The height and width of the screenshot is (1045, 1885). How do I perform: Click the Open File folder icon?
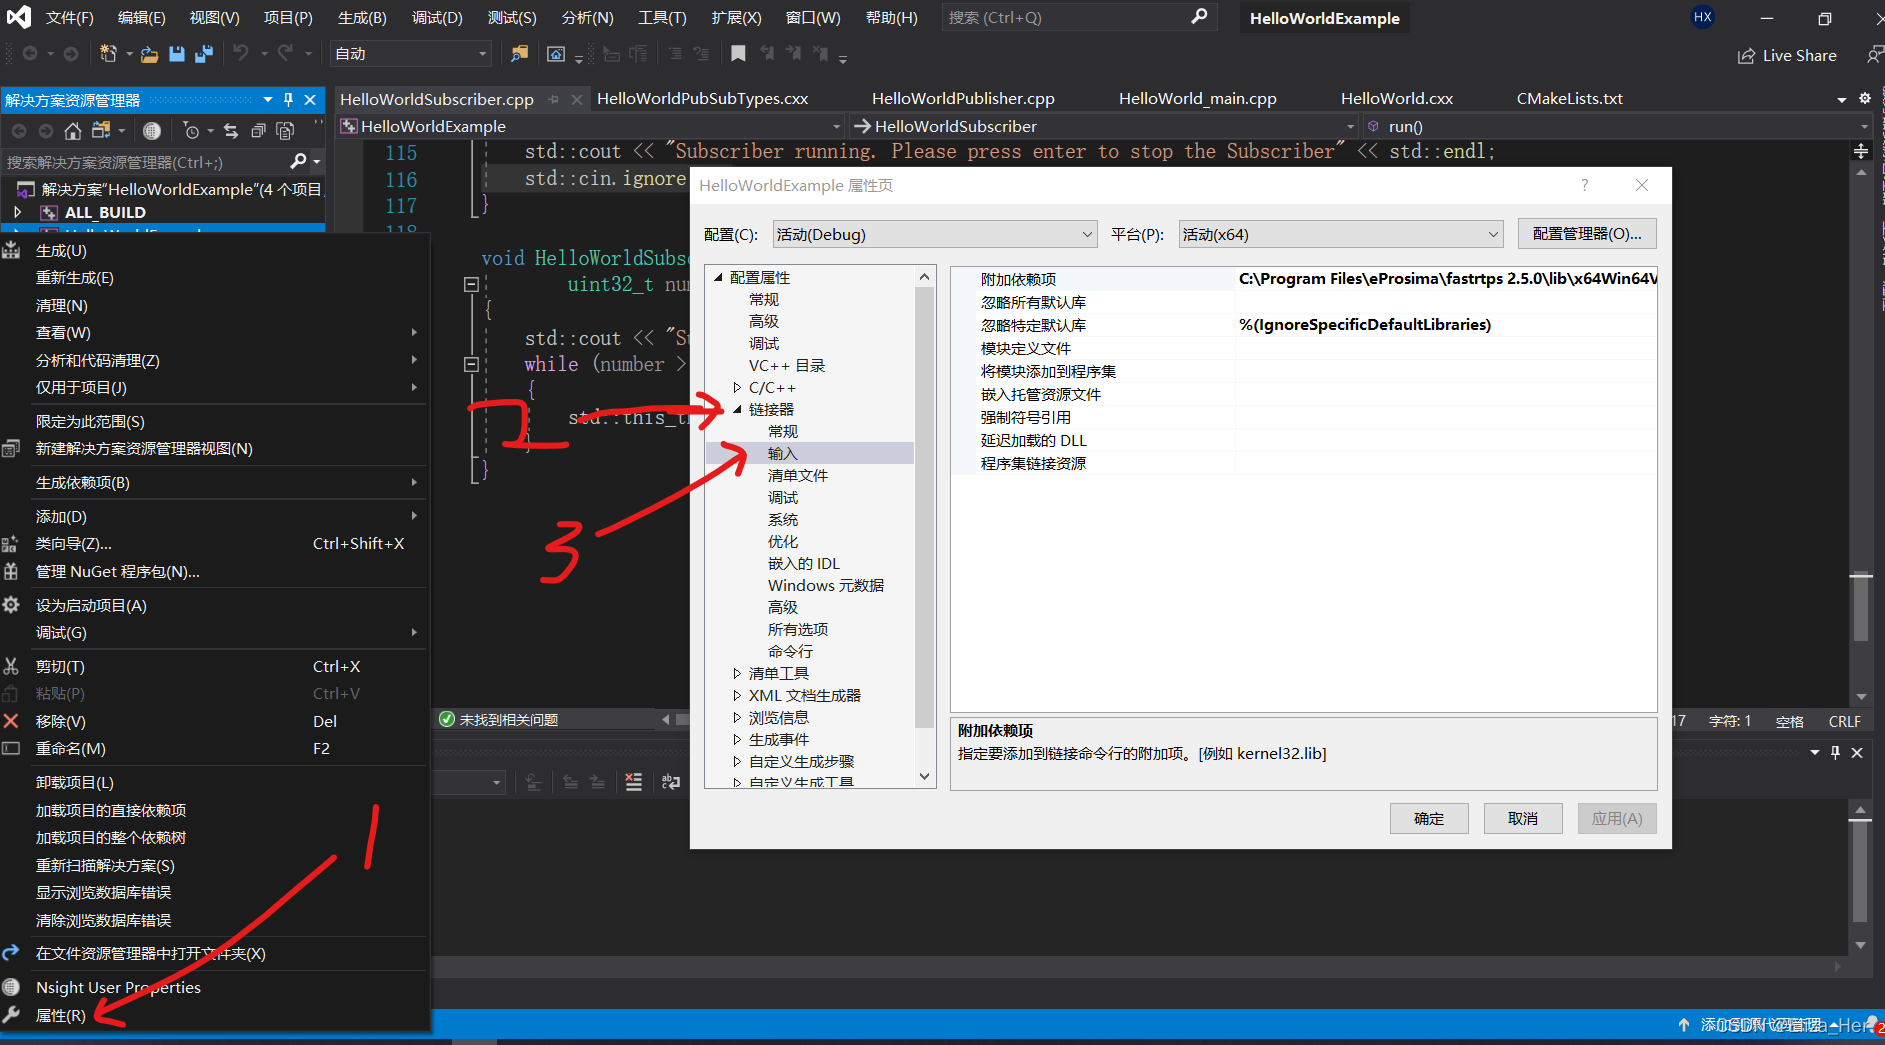(149, 54)
